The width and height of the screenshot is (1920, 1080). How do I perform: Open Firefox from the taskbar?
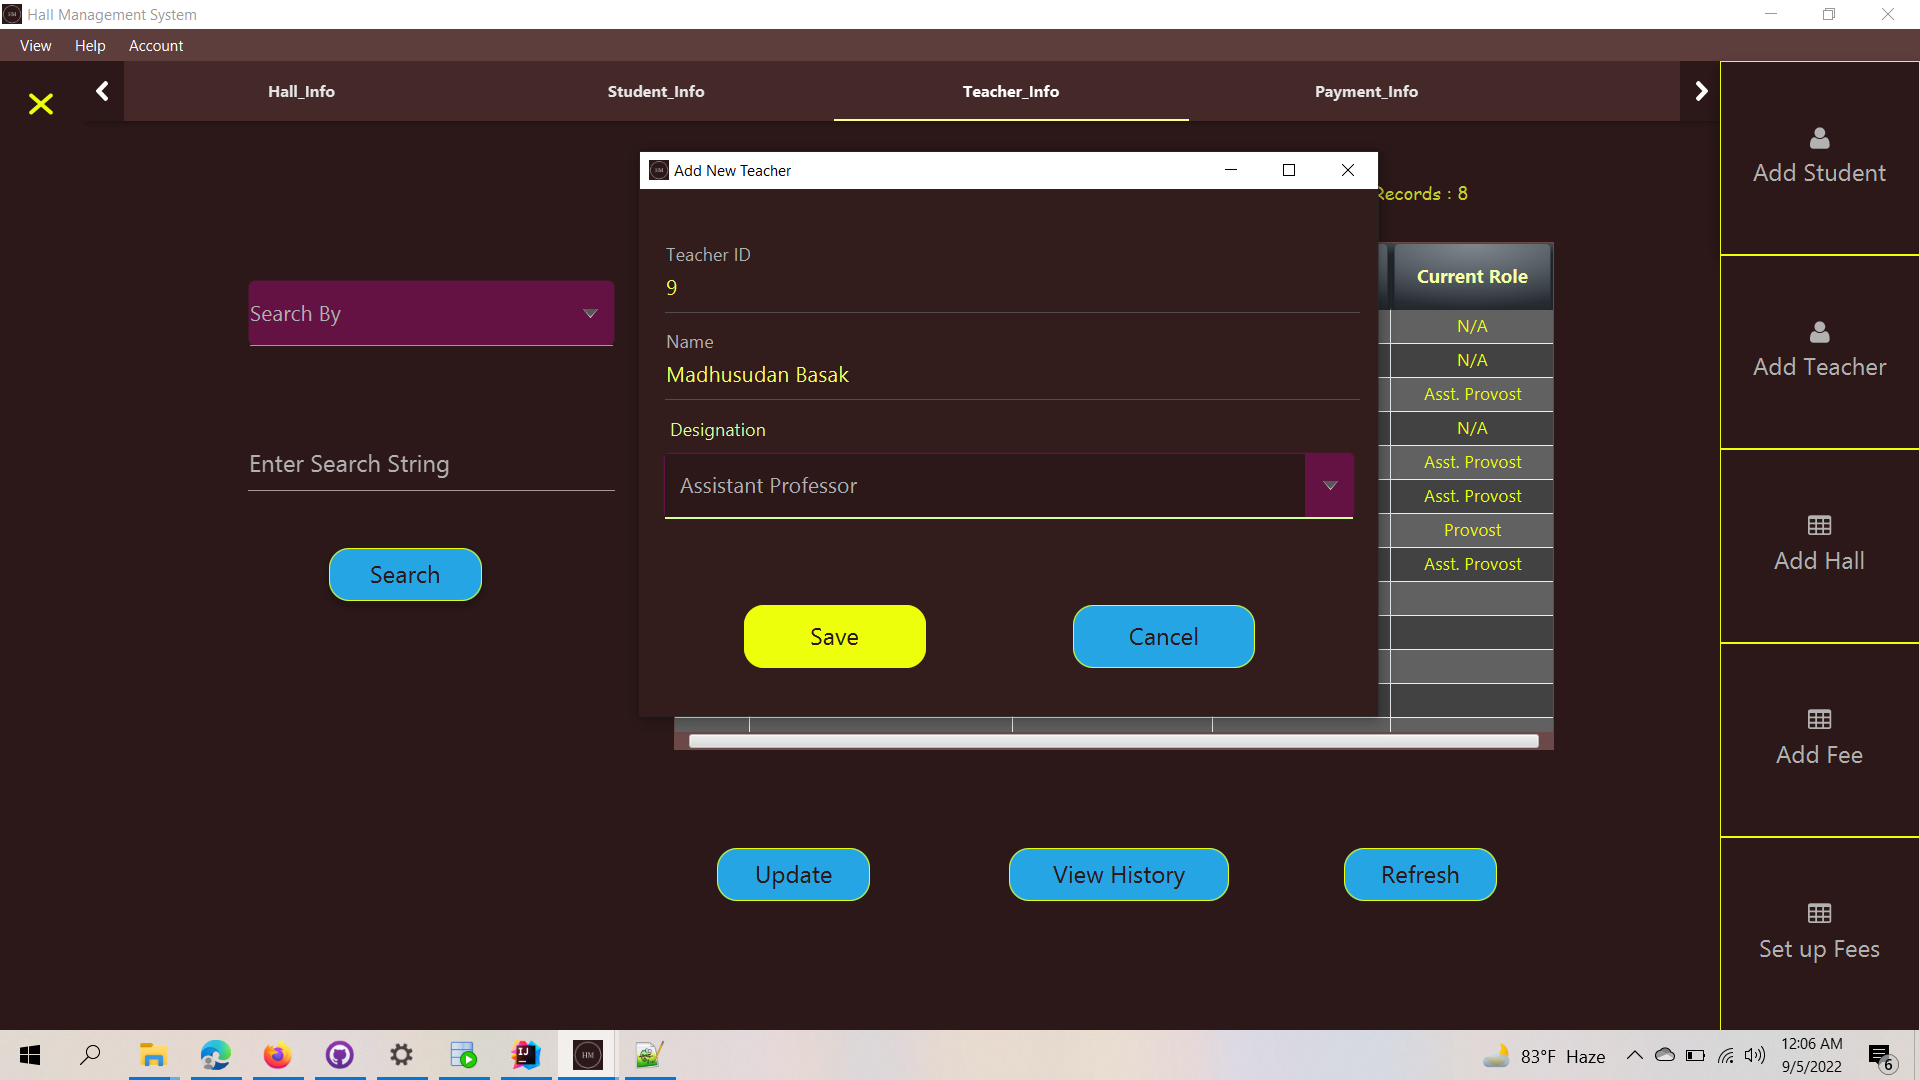[x=277, y=1055]
